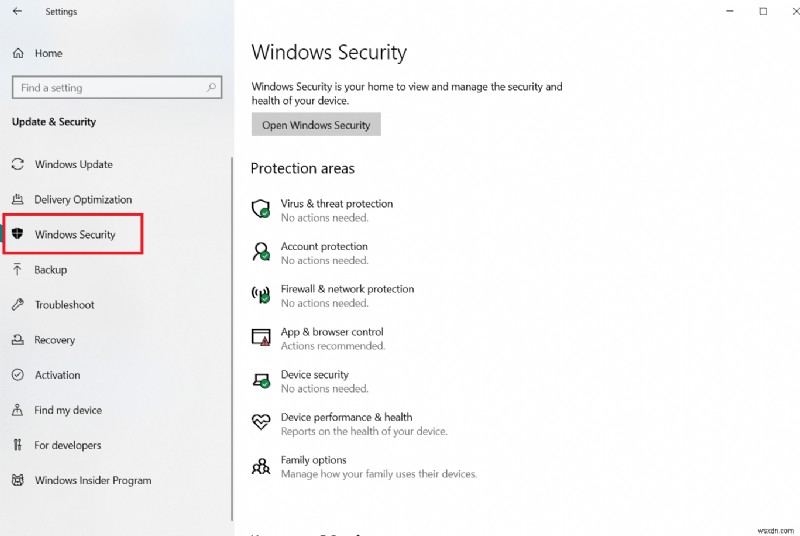Click the Account protection person icon

pos(261,252)
